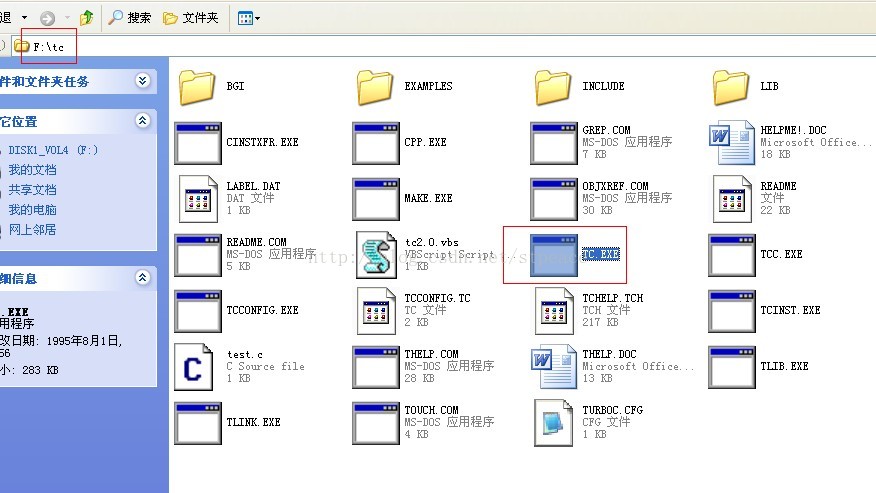Select MAKE.EXE program icon
Image resolution: width=876 pixels, height=493 pixels.
(376, 199)
